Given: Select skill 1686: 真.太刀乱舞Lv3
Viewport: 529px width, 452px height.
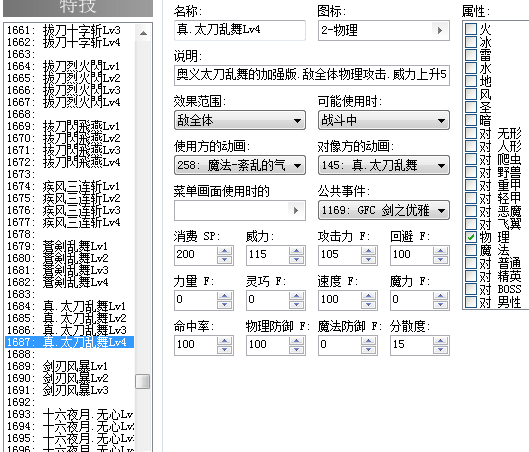Looking at the screenshot, I should (70, 330).
